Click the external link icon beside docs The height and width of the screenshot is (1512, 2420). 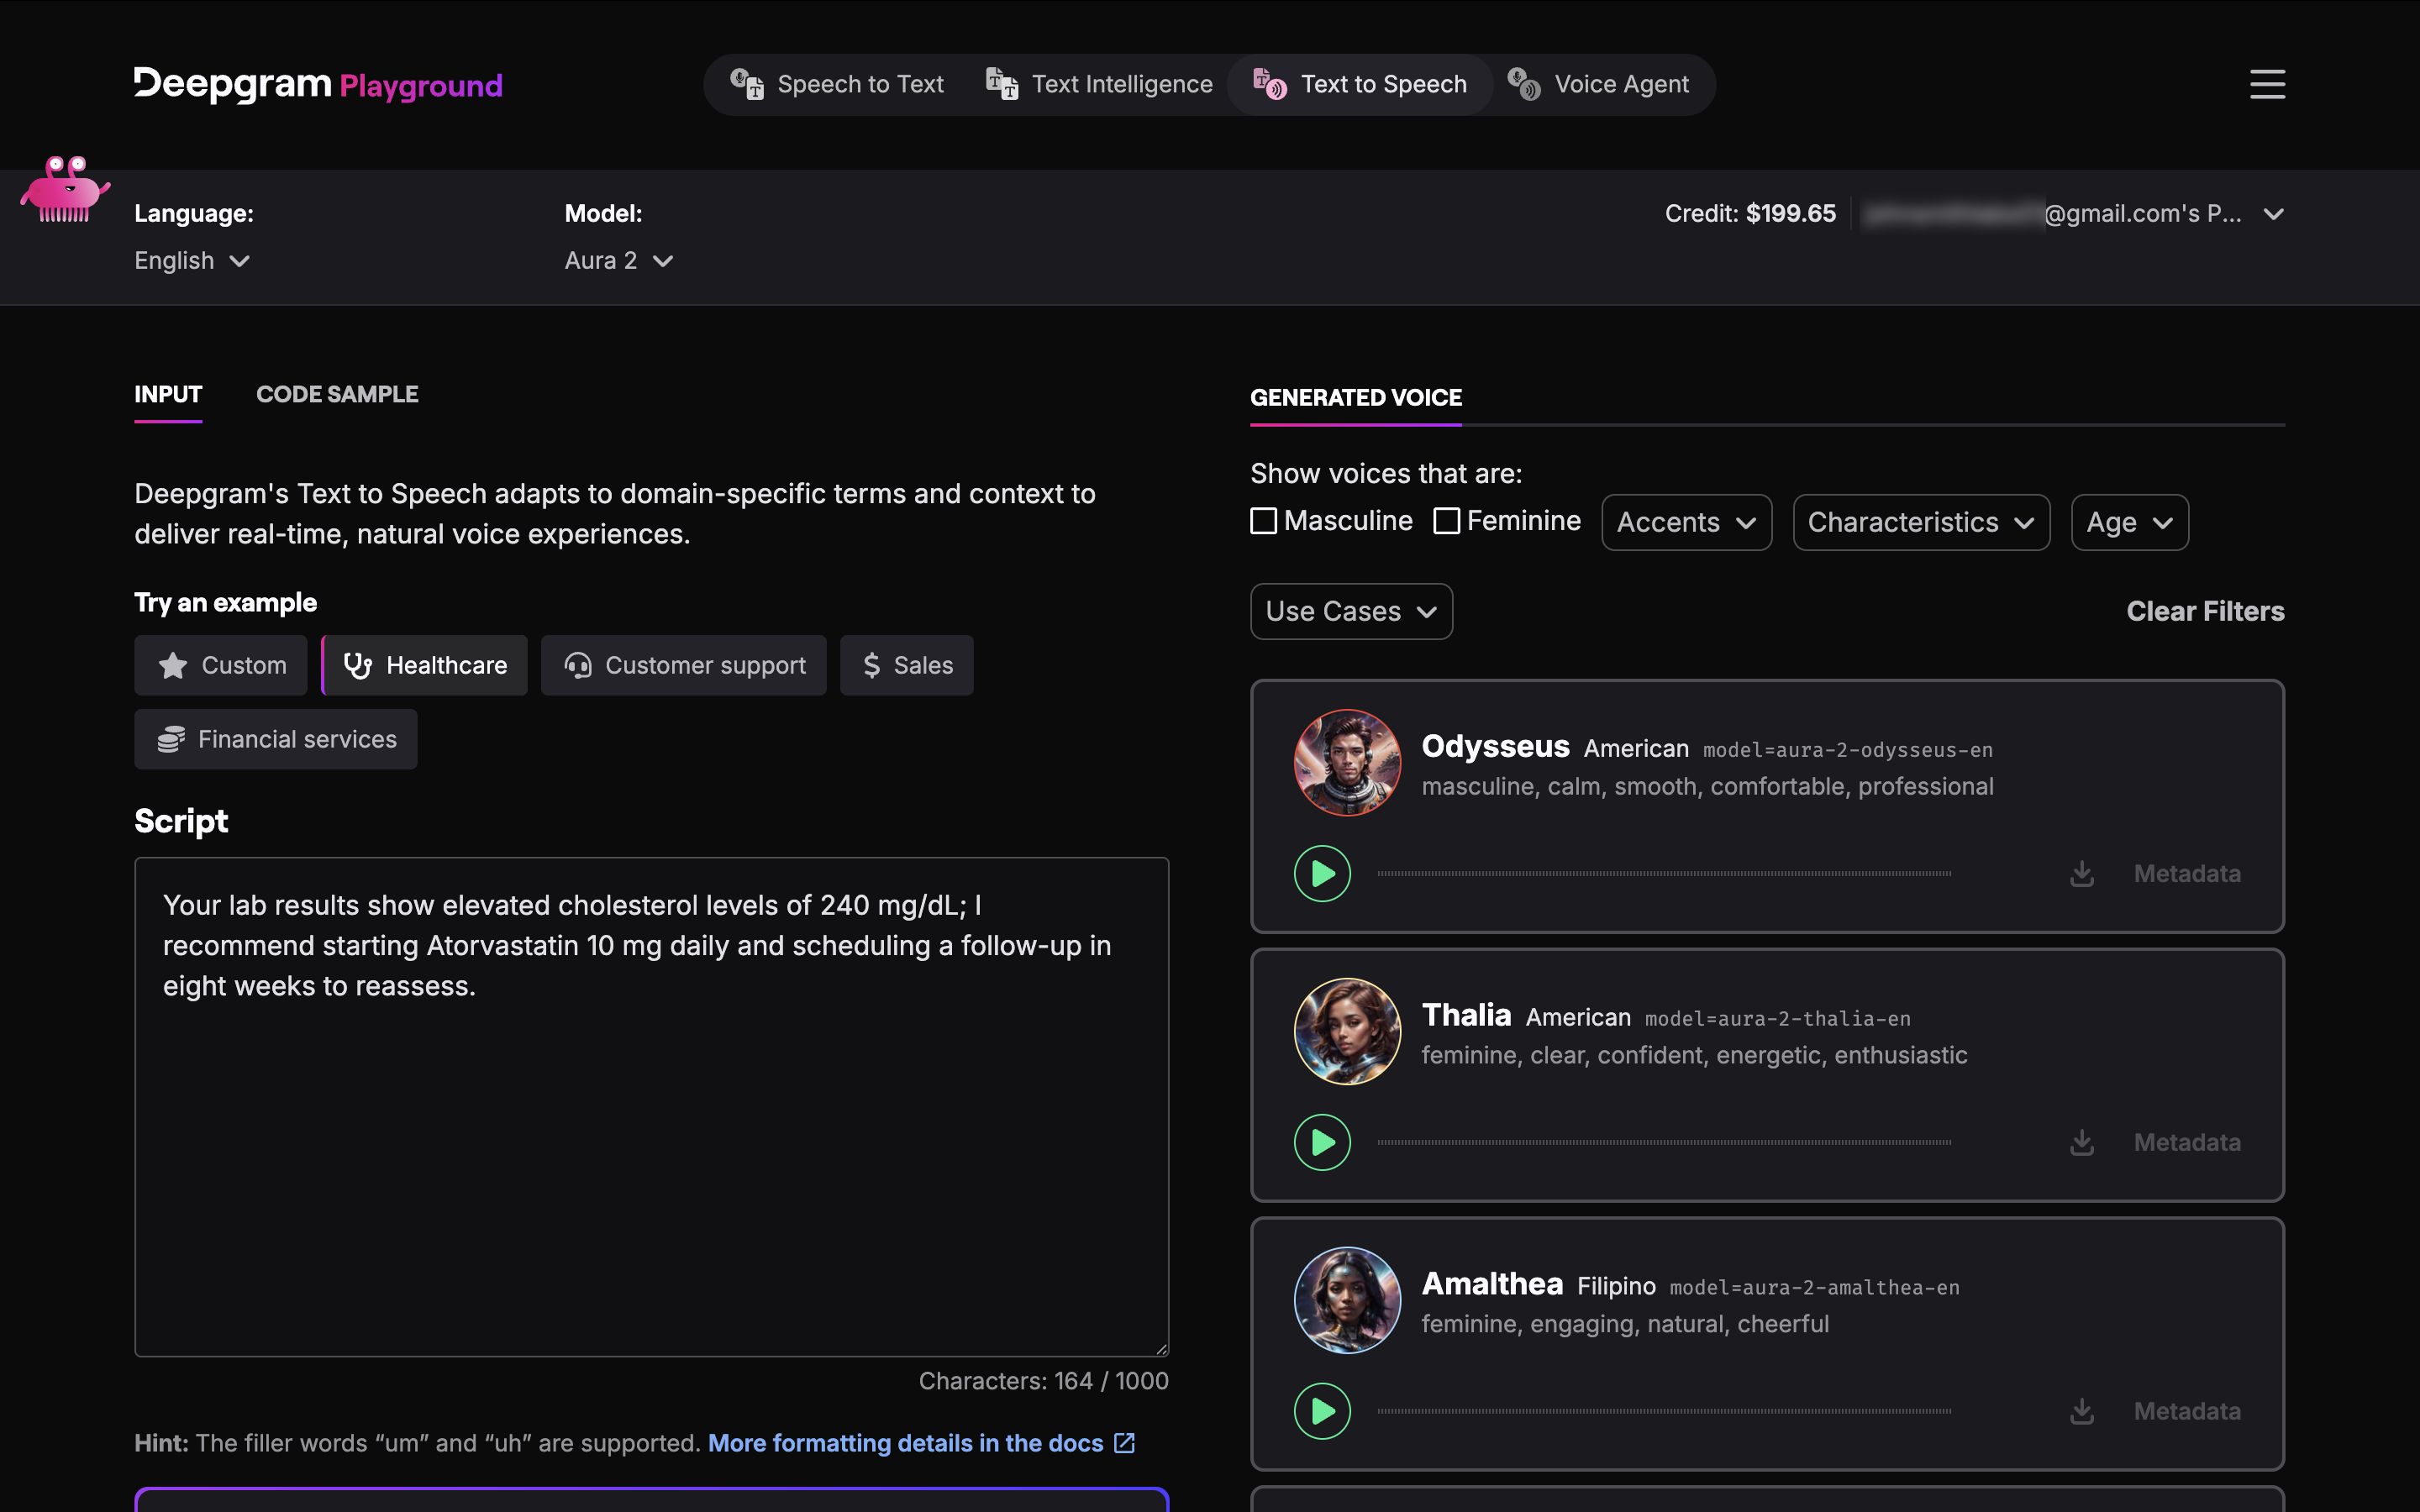click(1125, 1443)
